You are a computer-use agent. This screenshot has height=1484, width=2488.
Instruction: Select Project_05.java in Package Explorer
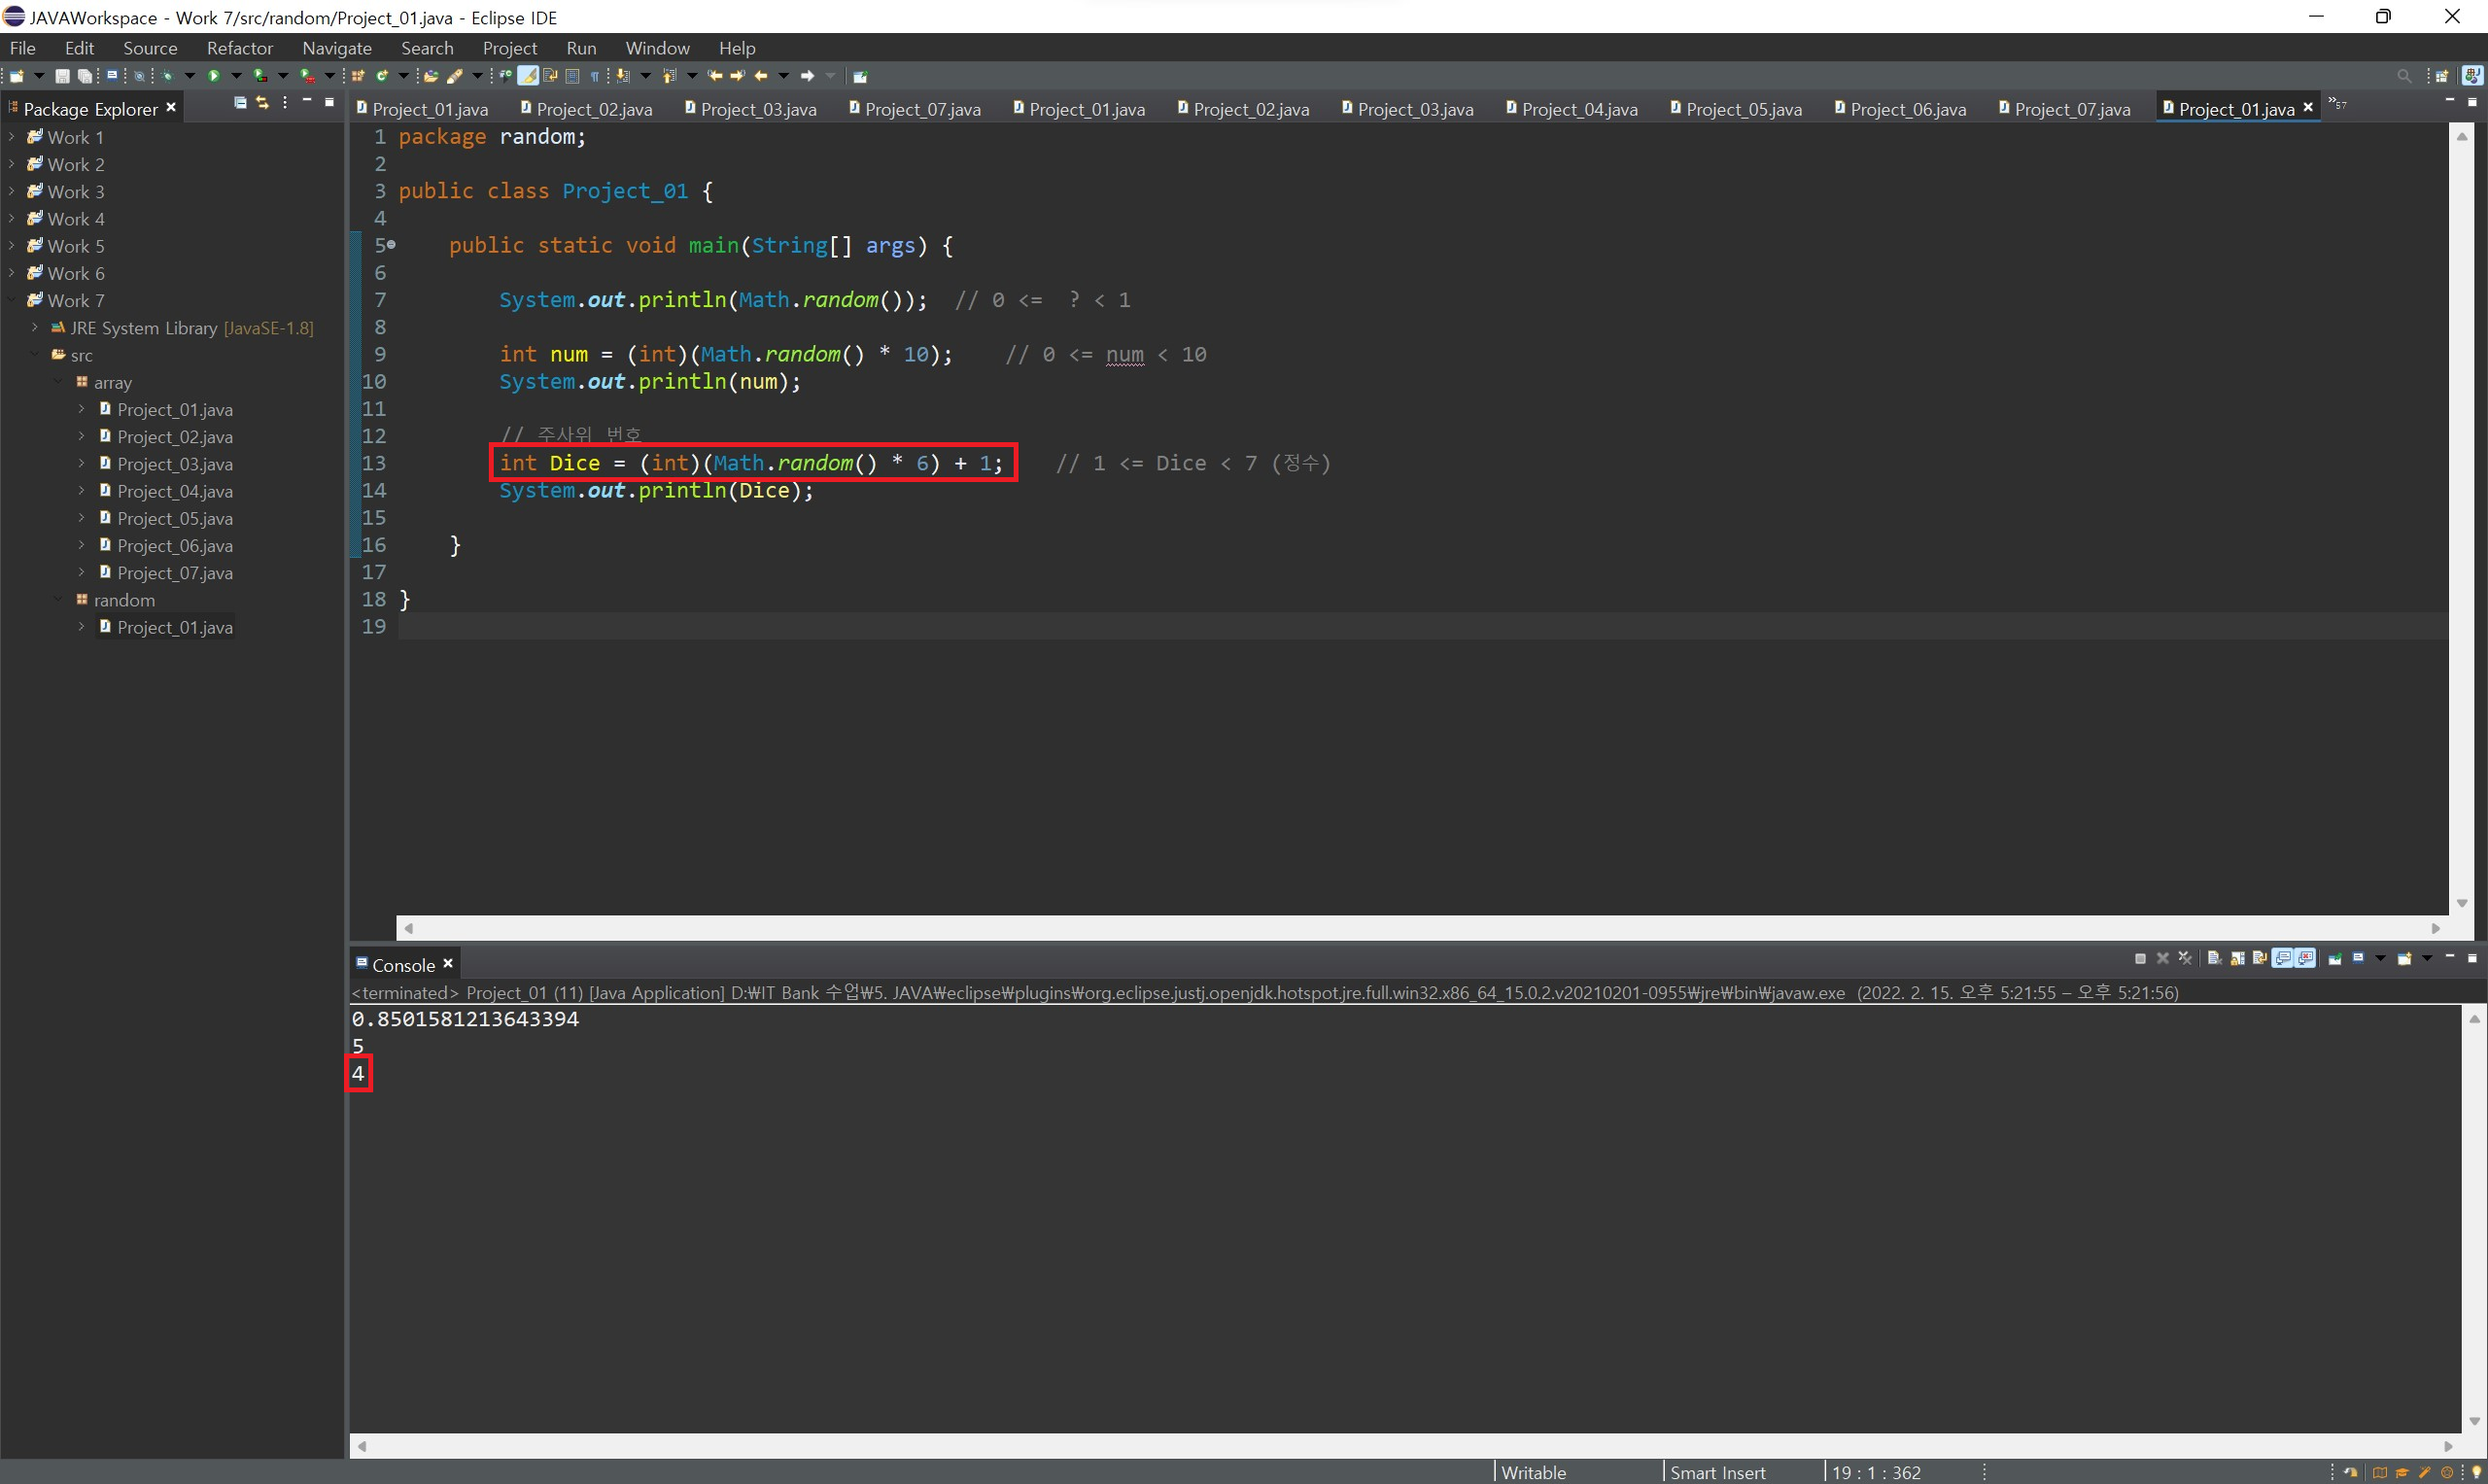point(174,518)
